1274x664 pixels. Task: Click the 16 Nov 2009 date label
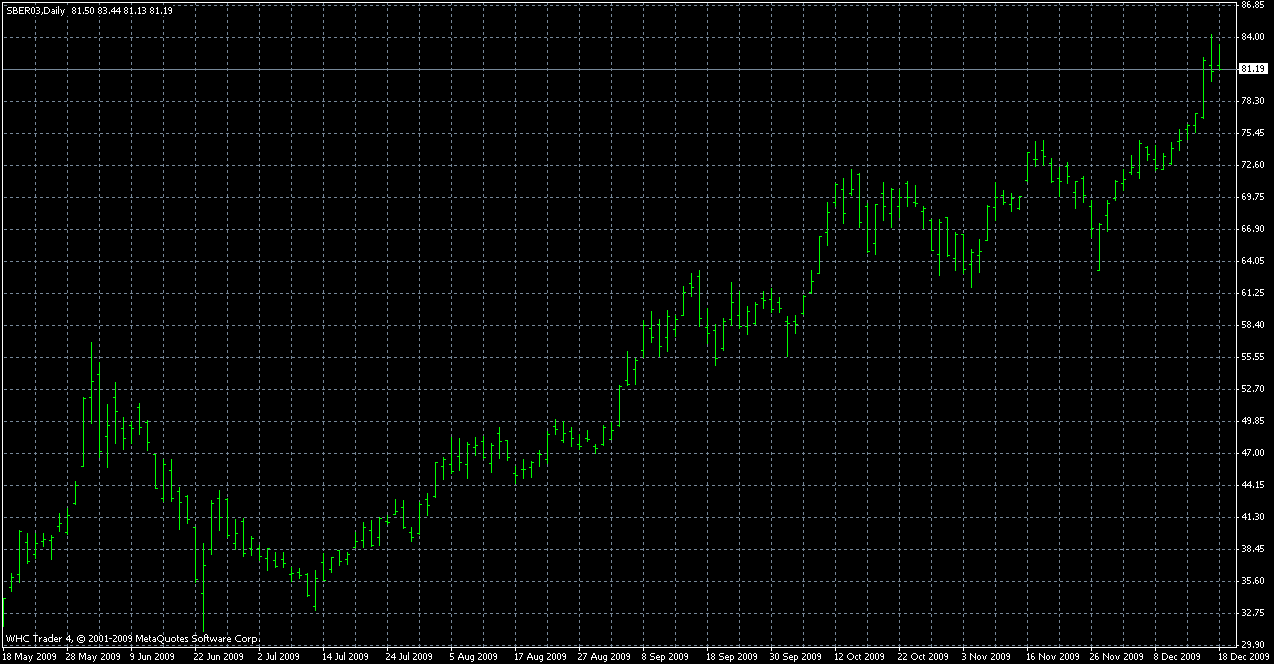(1051, 657)
